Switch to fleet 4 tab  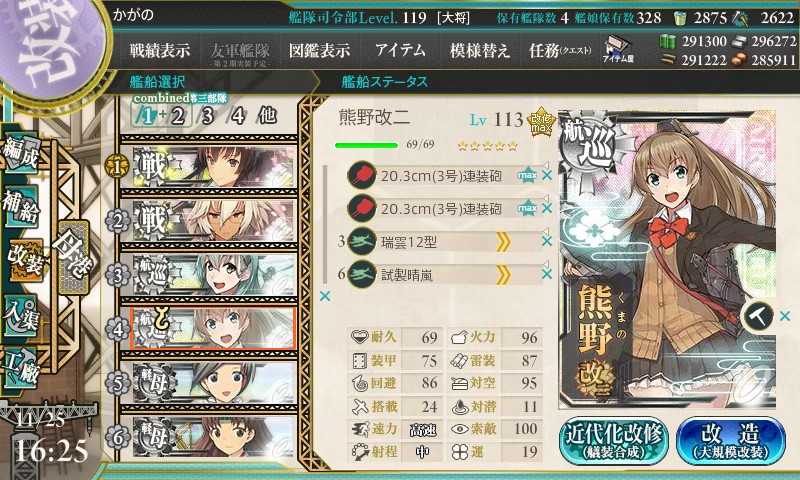click(x=238, y=116)
